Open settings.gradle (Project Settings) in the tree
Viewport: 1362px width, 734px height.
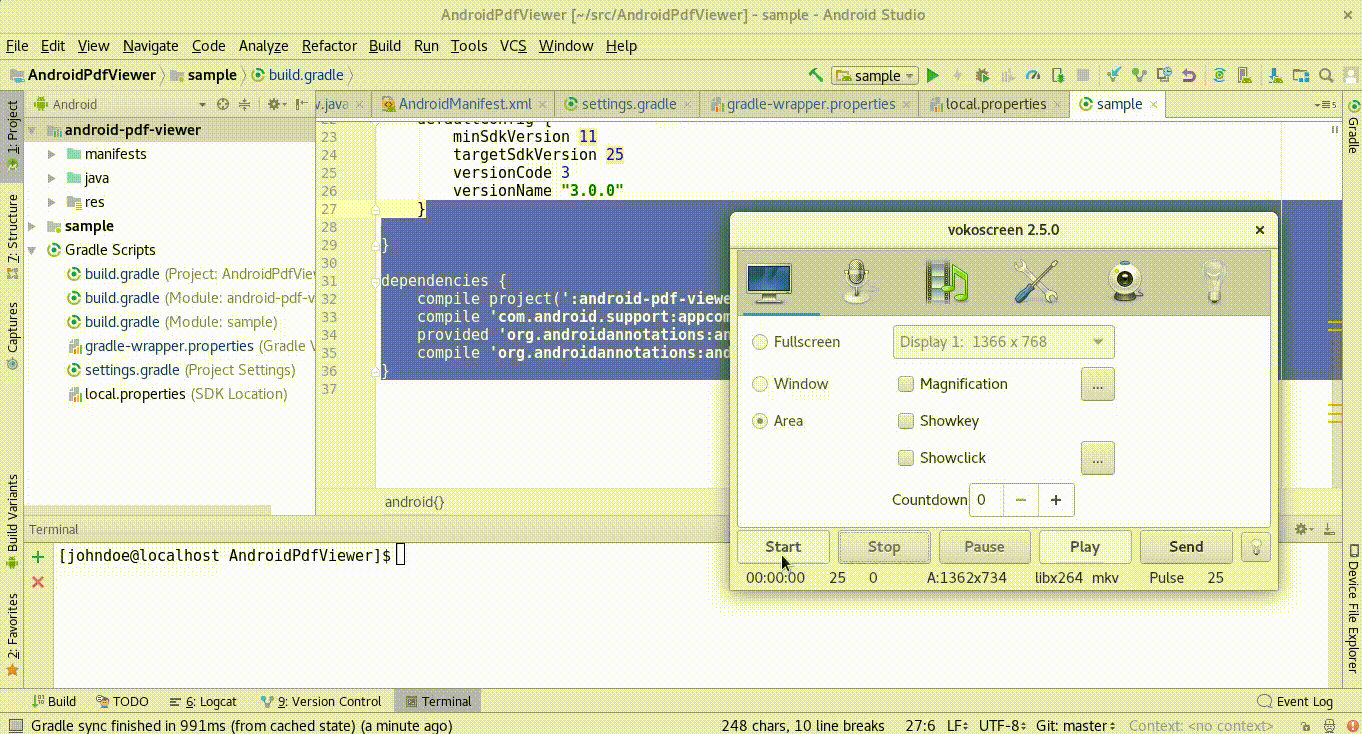coord(181,370)
